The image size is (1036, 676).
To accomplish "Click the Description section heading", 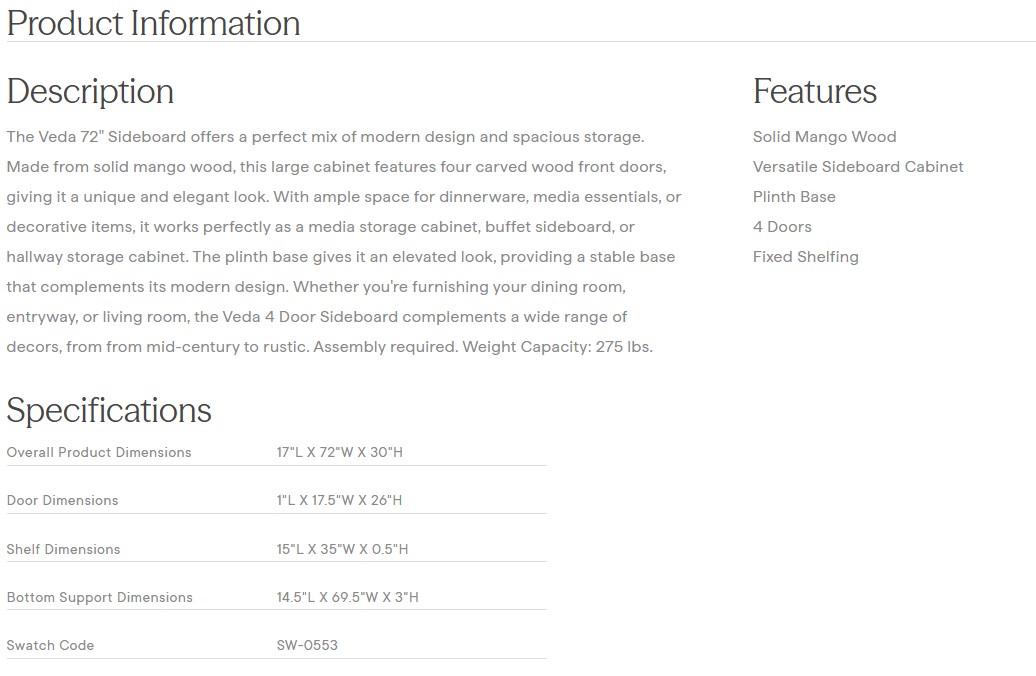I will (x=90, y=91).
